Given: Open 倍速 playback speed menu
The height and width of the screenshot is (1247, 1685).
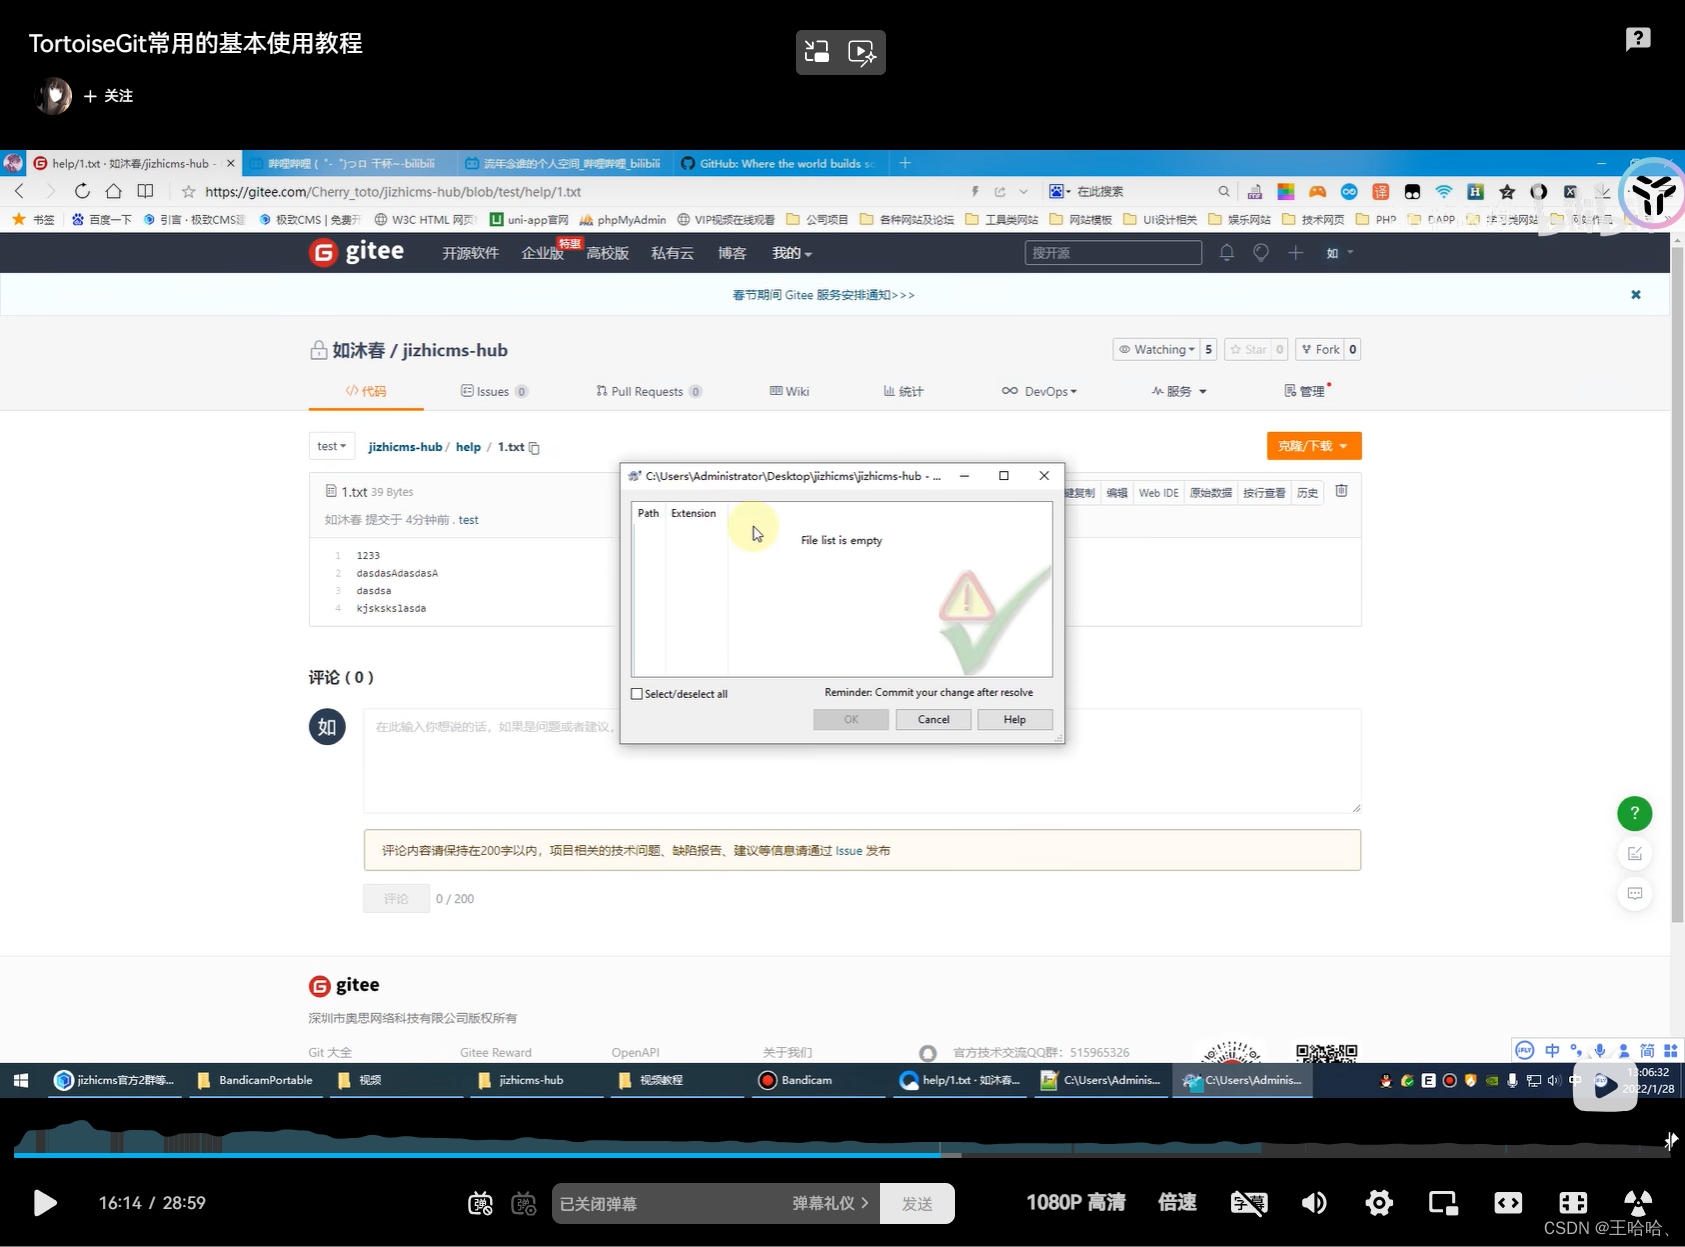Looking at the screenshot, I should 1177,1202.
